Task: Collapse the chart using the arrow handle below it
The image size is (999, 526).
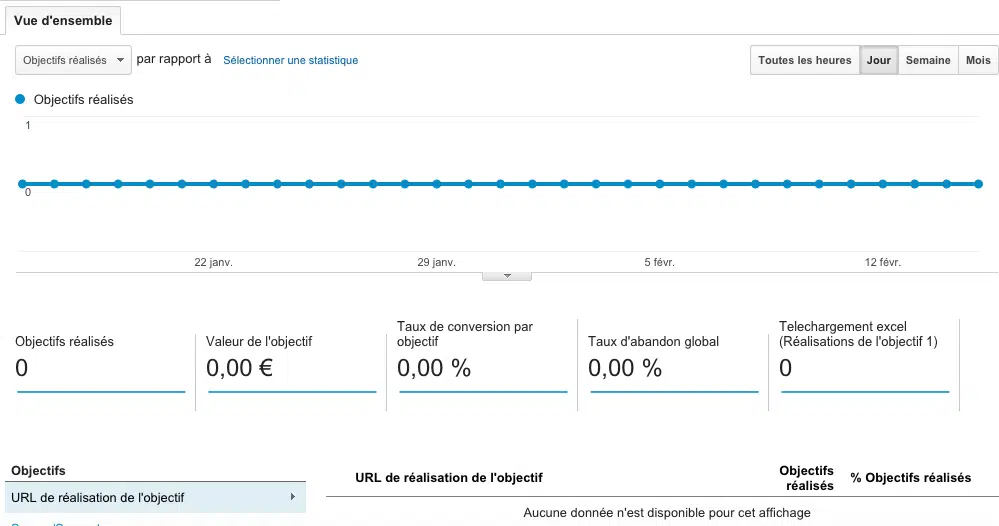Action: tap(507, 276)
